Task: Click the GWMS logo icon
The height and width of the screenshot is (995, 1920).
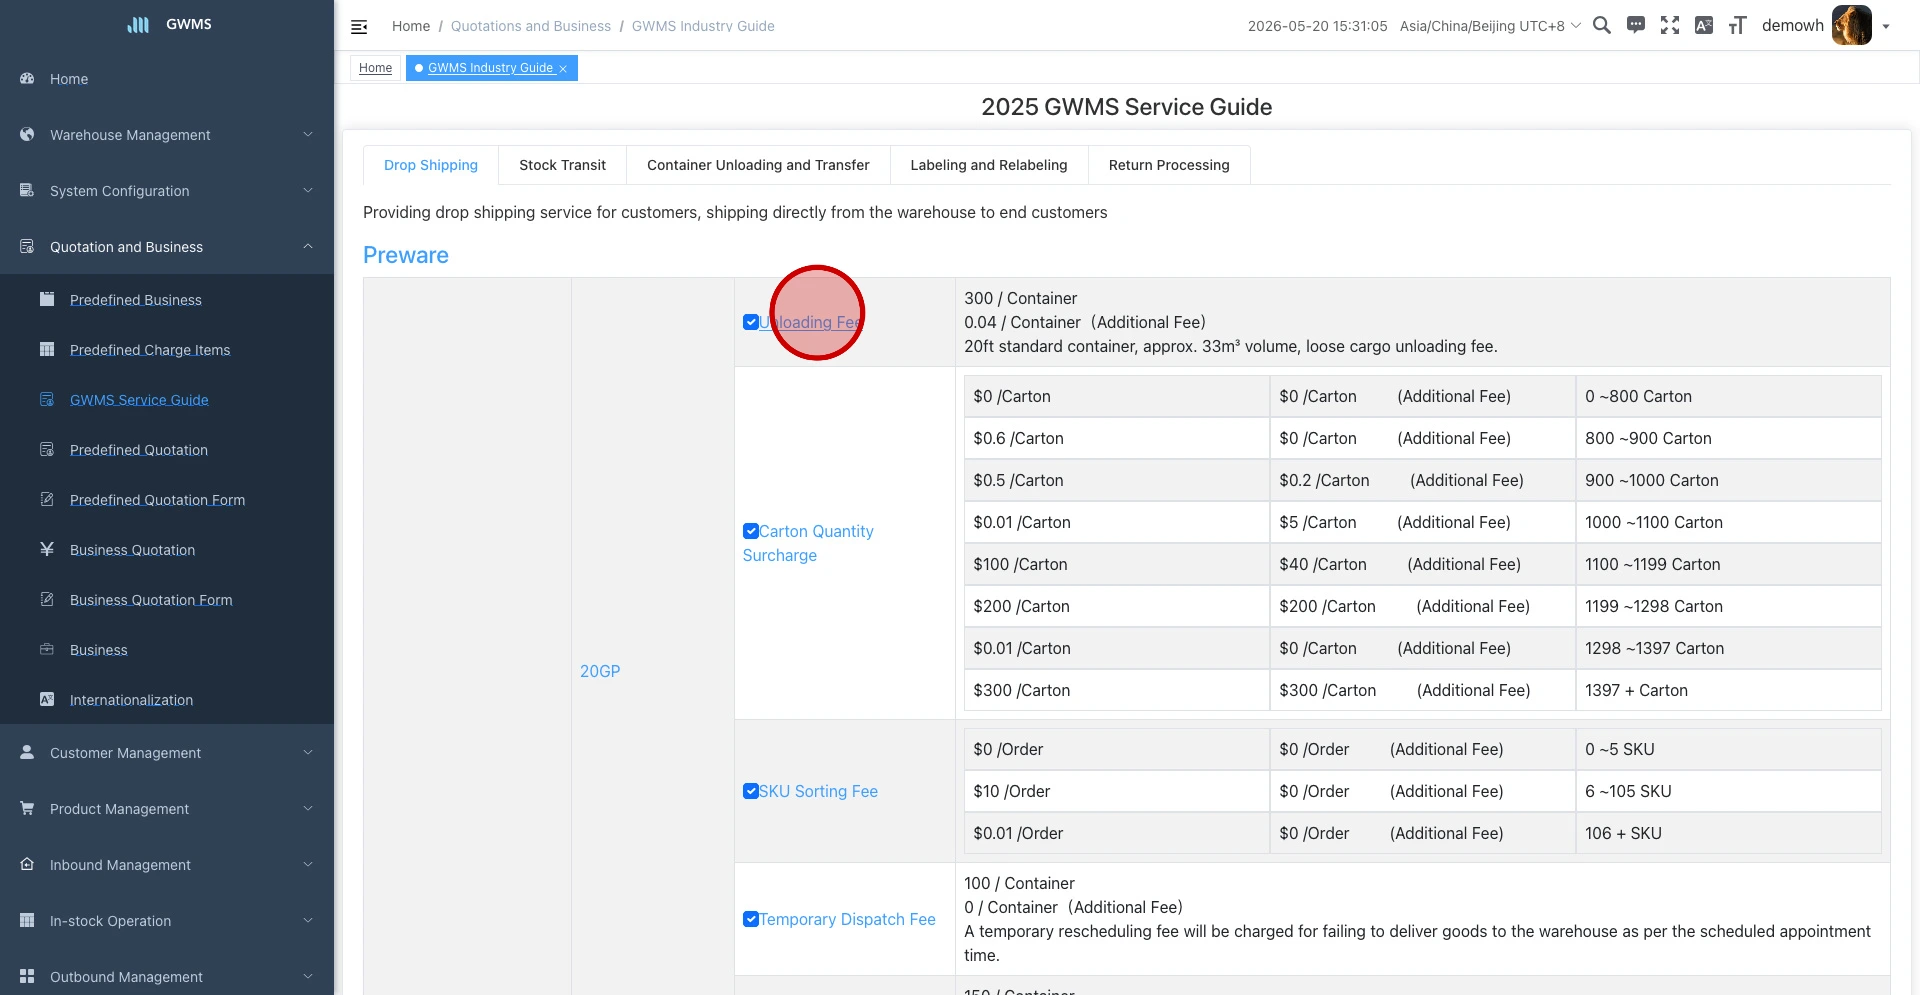Action: (x=138, y=25)
